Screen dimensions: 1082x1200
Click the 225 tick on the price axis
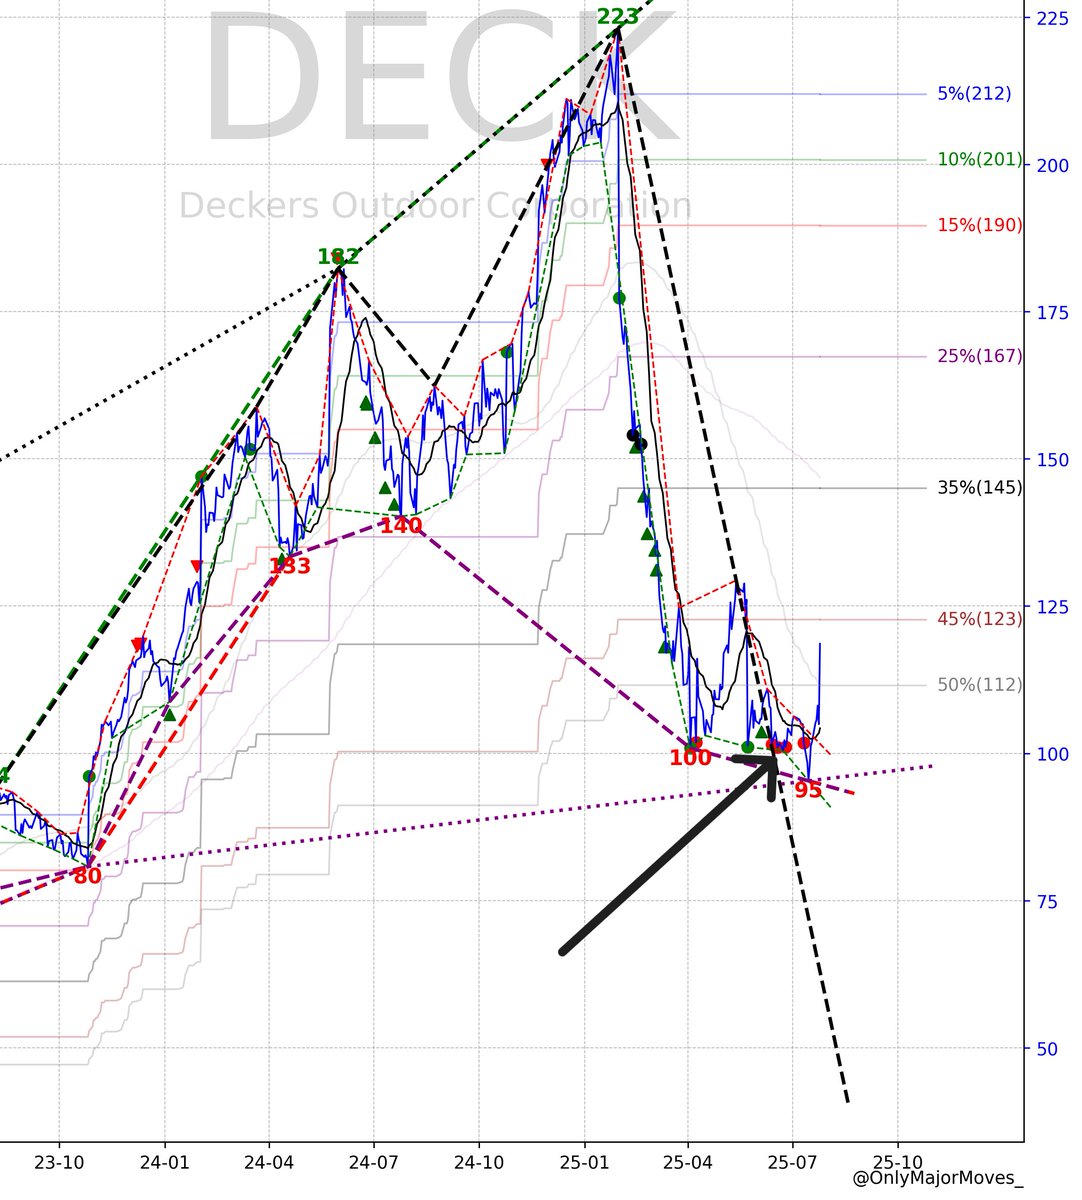pos(1053,18)
